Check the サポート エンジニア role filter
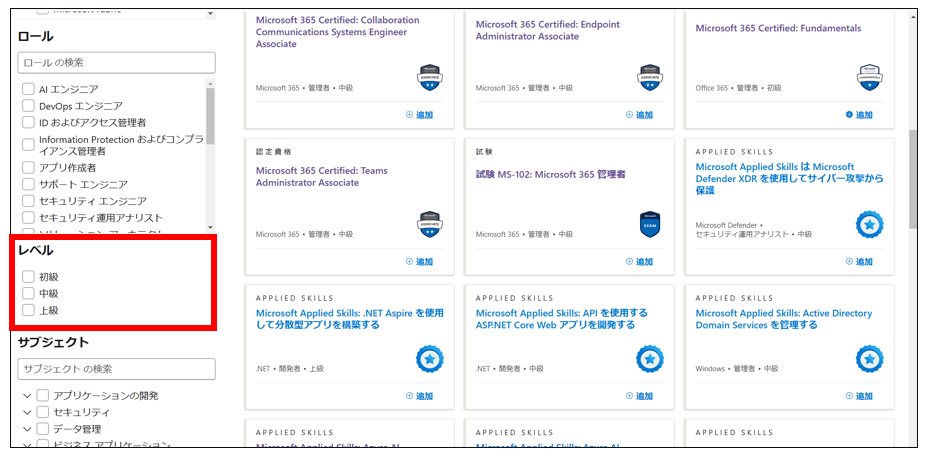This screenshot has height=451, width=927. (28, 184)
